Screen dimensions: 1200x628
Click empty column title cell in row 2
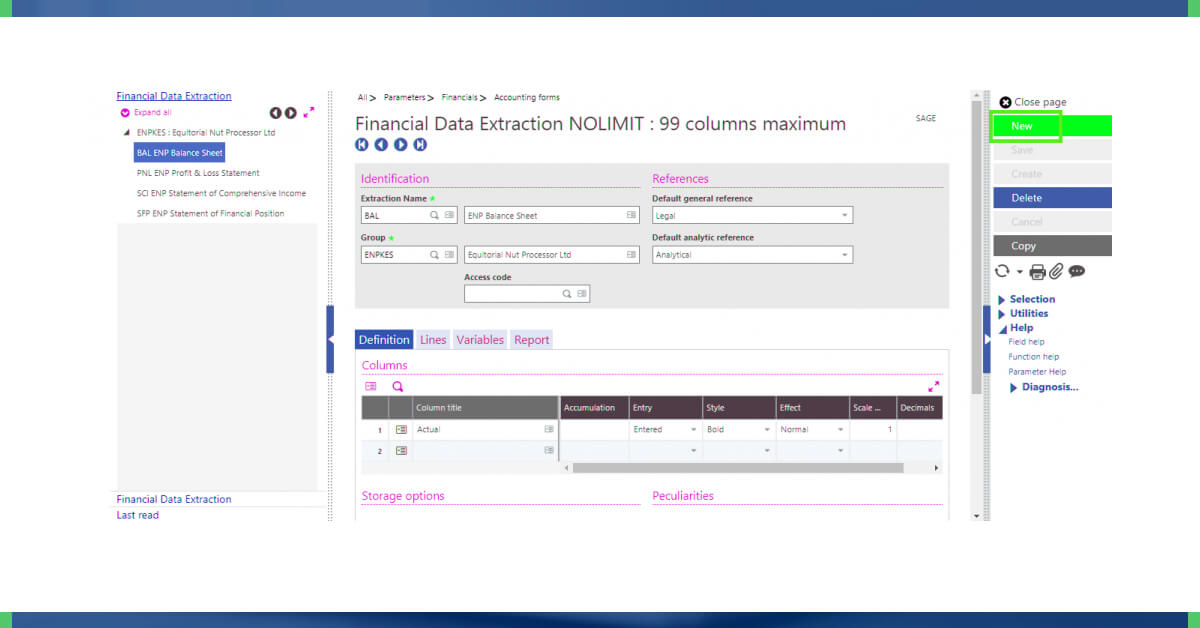pos(485,451)
